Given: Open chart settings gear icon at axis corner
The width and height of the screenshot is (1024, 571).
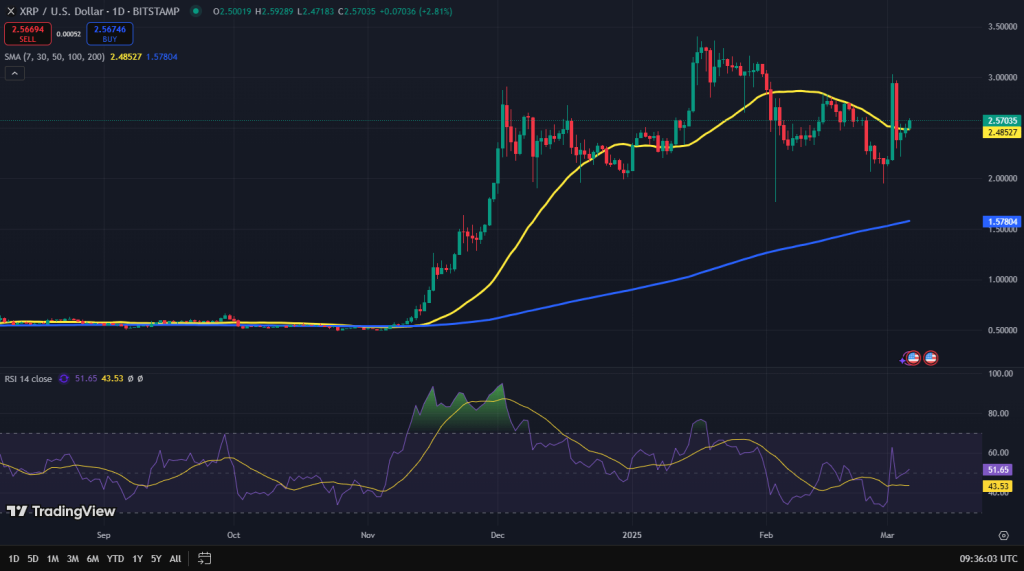Looking at the screenshot, I should (1004, 536).
